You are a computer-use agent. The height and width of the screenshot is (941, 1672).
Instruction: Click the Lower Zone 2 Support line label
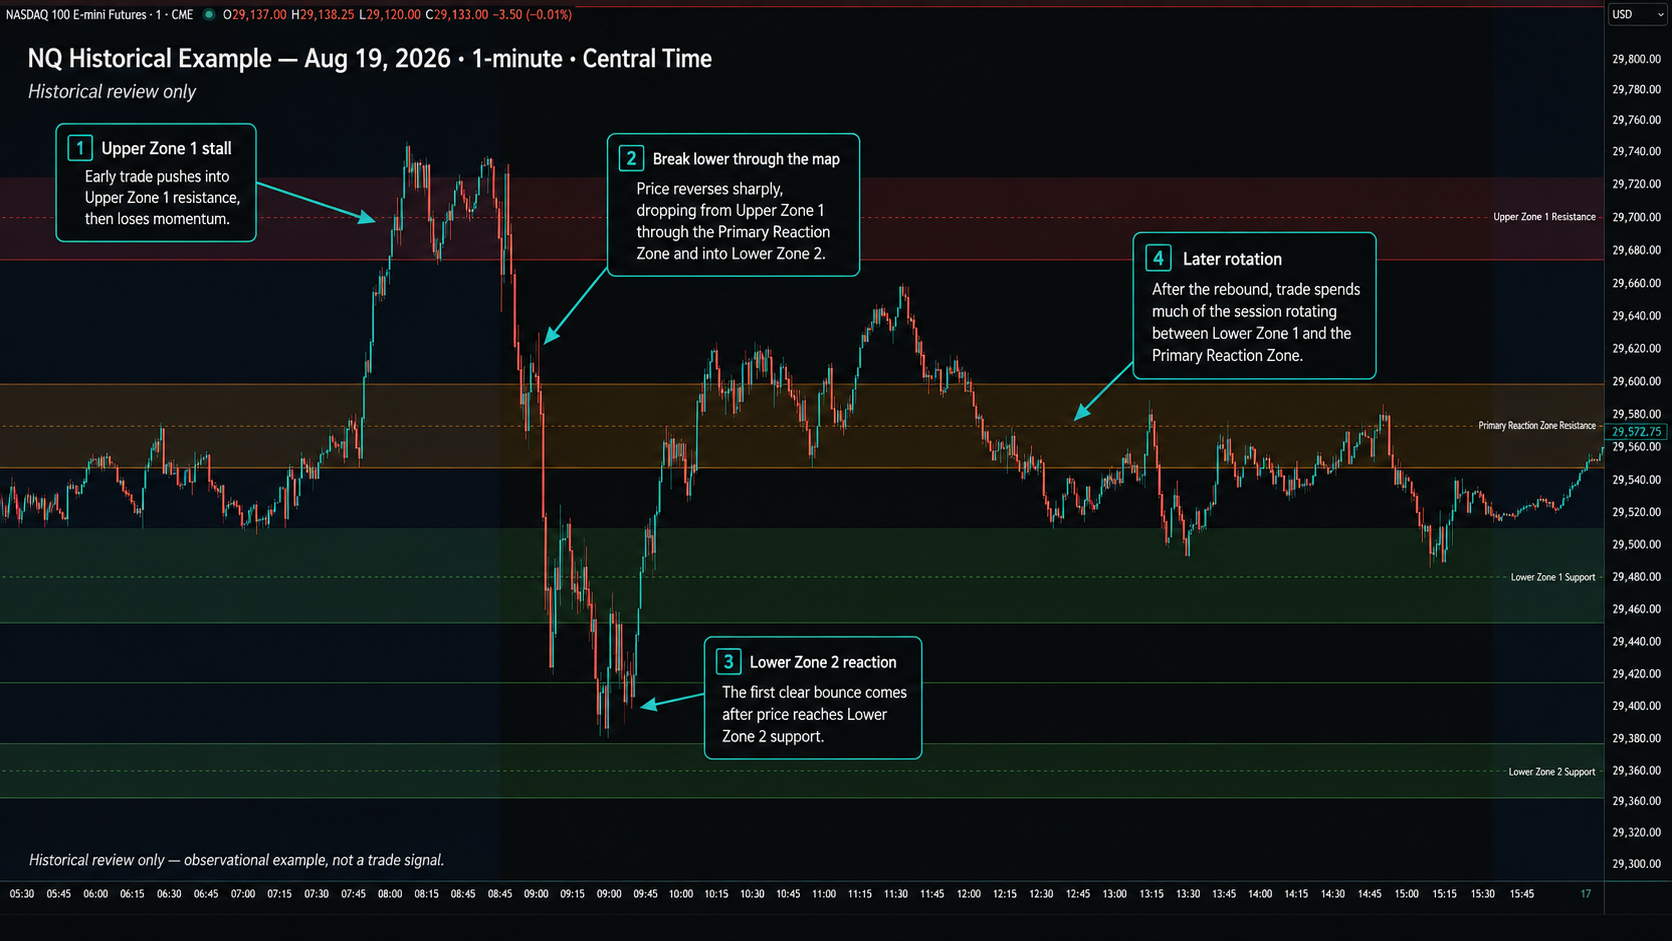tap(1552, 772)
